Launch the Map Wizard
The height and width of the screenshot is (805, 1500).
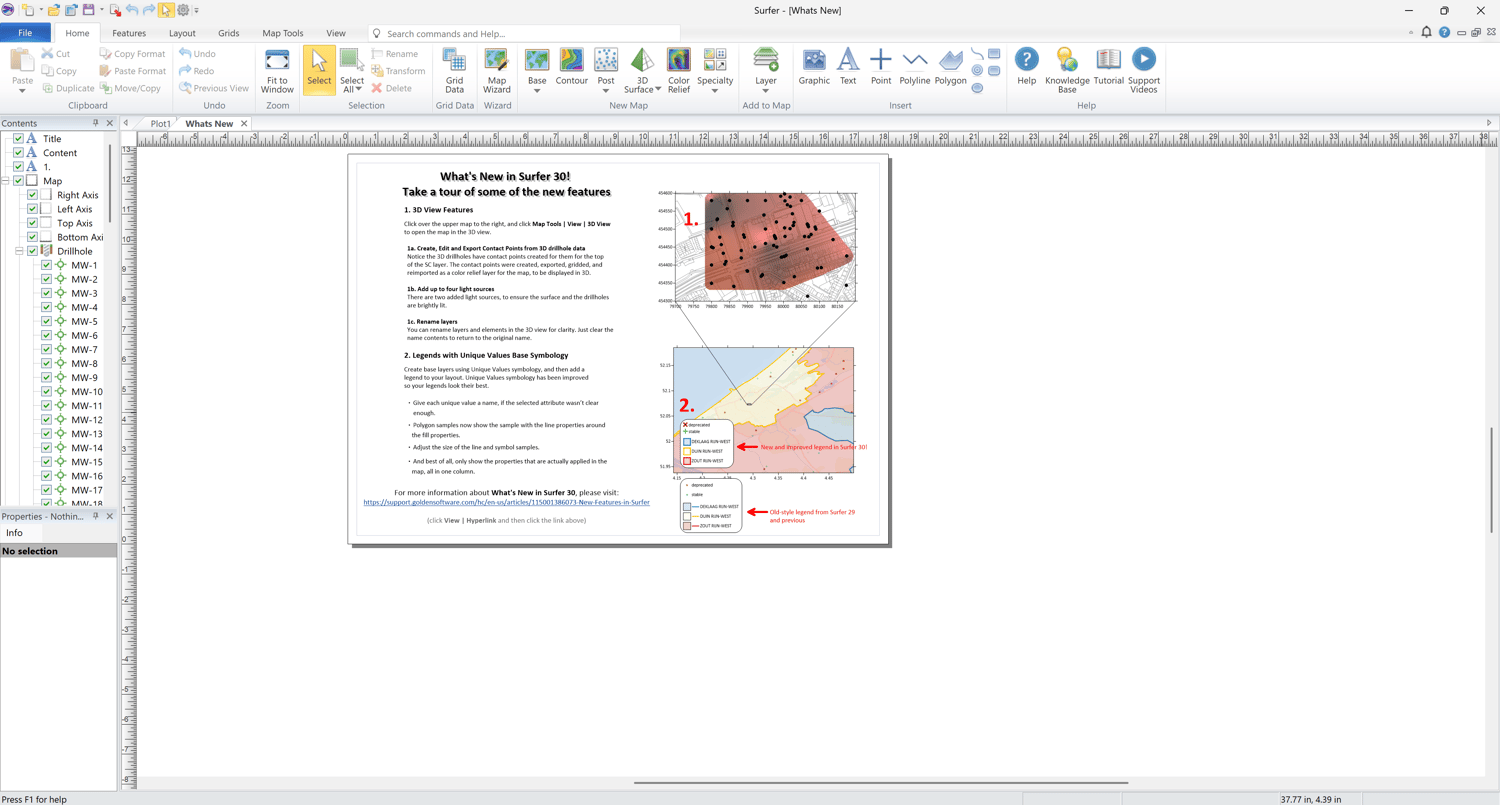click(x=496, y=69)
